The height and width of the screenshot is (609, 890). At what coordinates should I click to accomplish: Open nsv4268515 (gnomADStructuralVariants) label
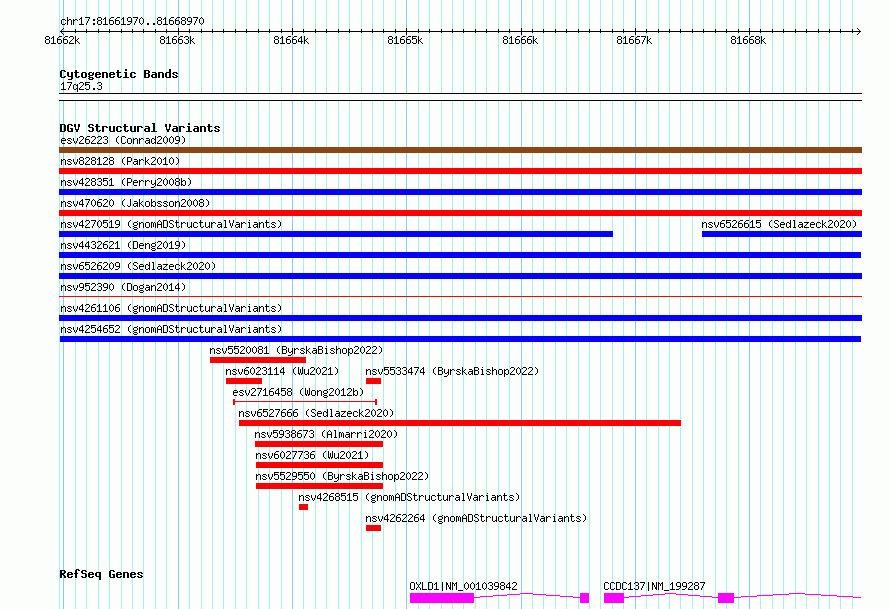pyautogui.click(x=409, y=497)
